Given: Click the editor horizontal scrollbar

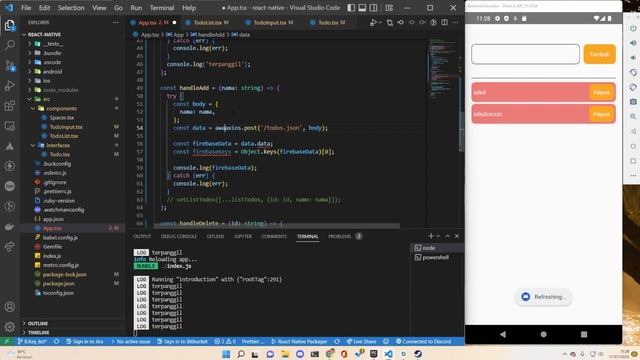Looking at the screenshot, I should 276,226.
